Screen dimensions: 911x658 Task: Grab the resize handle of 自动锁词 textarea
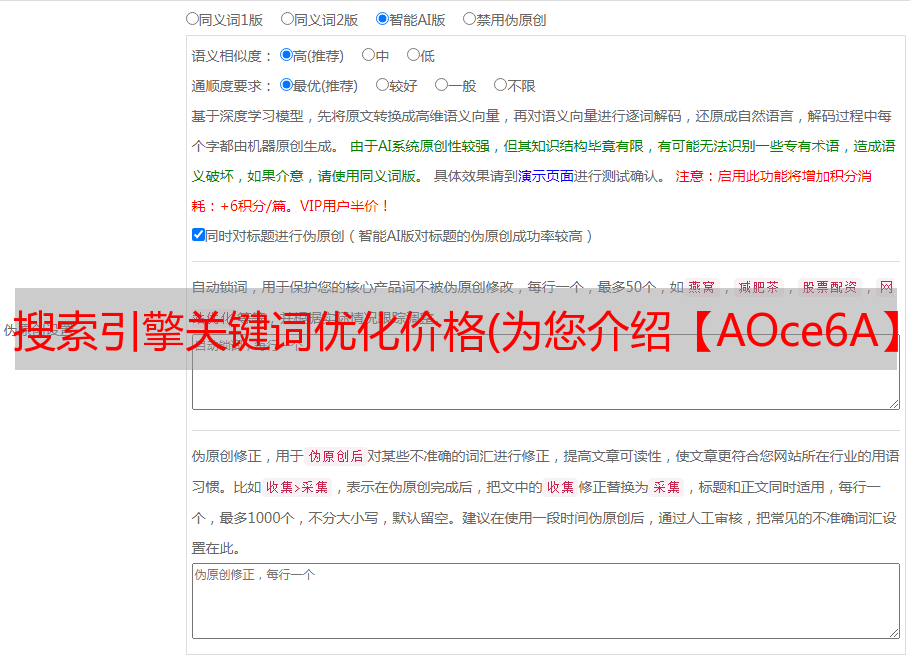pos(894,404)
